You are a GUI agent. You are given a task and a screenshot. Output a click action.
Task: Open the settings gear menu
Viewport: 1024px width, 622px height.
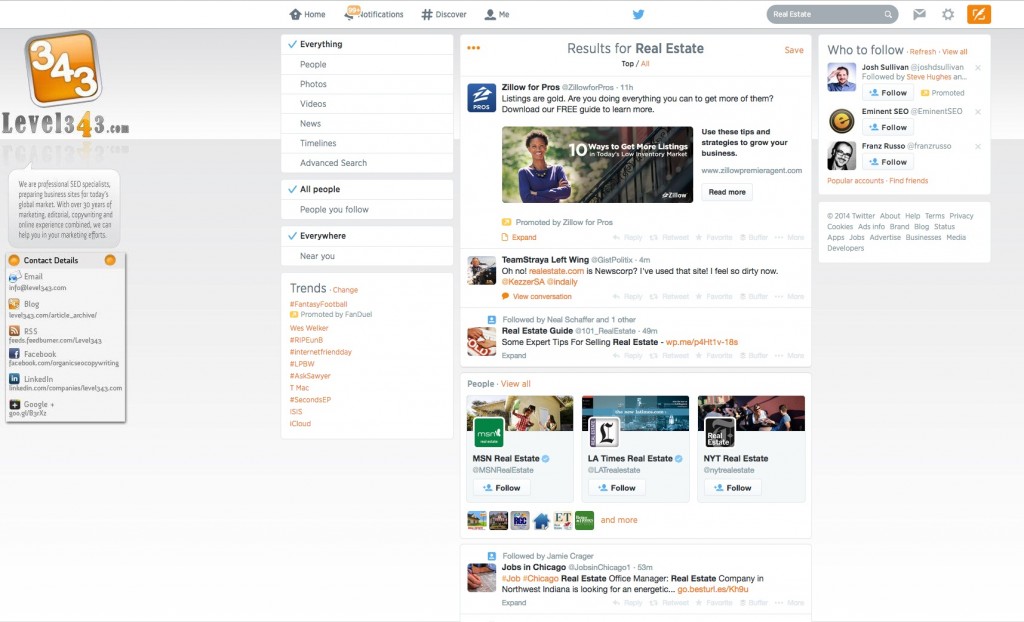click(x=948, y=14)
